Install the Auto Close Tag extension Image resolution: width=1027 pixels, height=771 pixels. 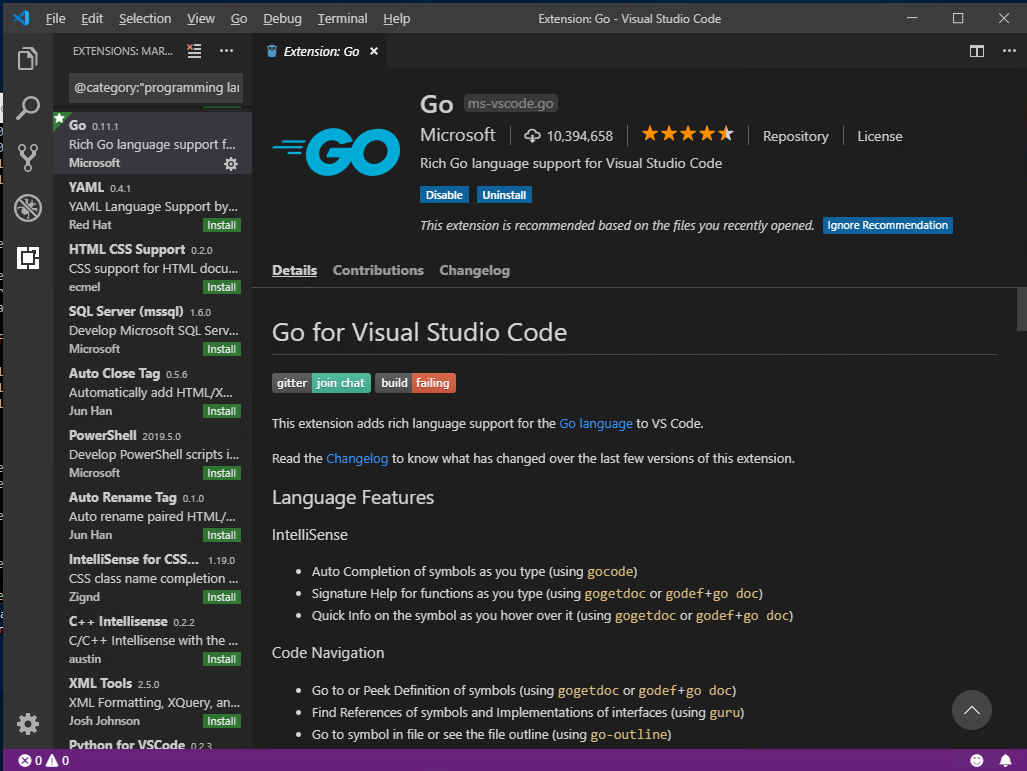(221, 411)
